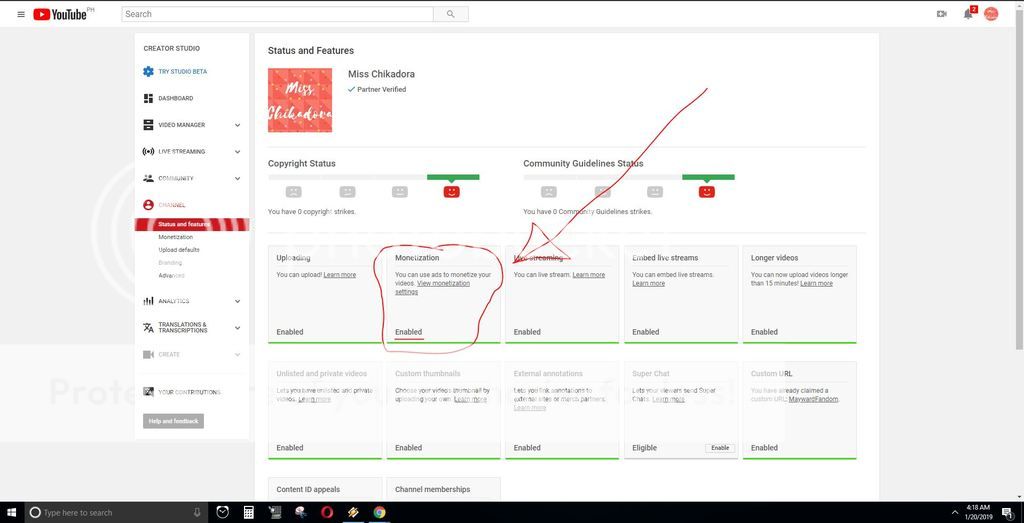Click the Try Studio Beta gear icon

tap(148, 72)
